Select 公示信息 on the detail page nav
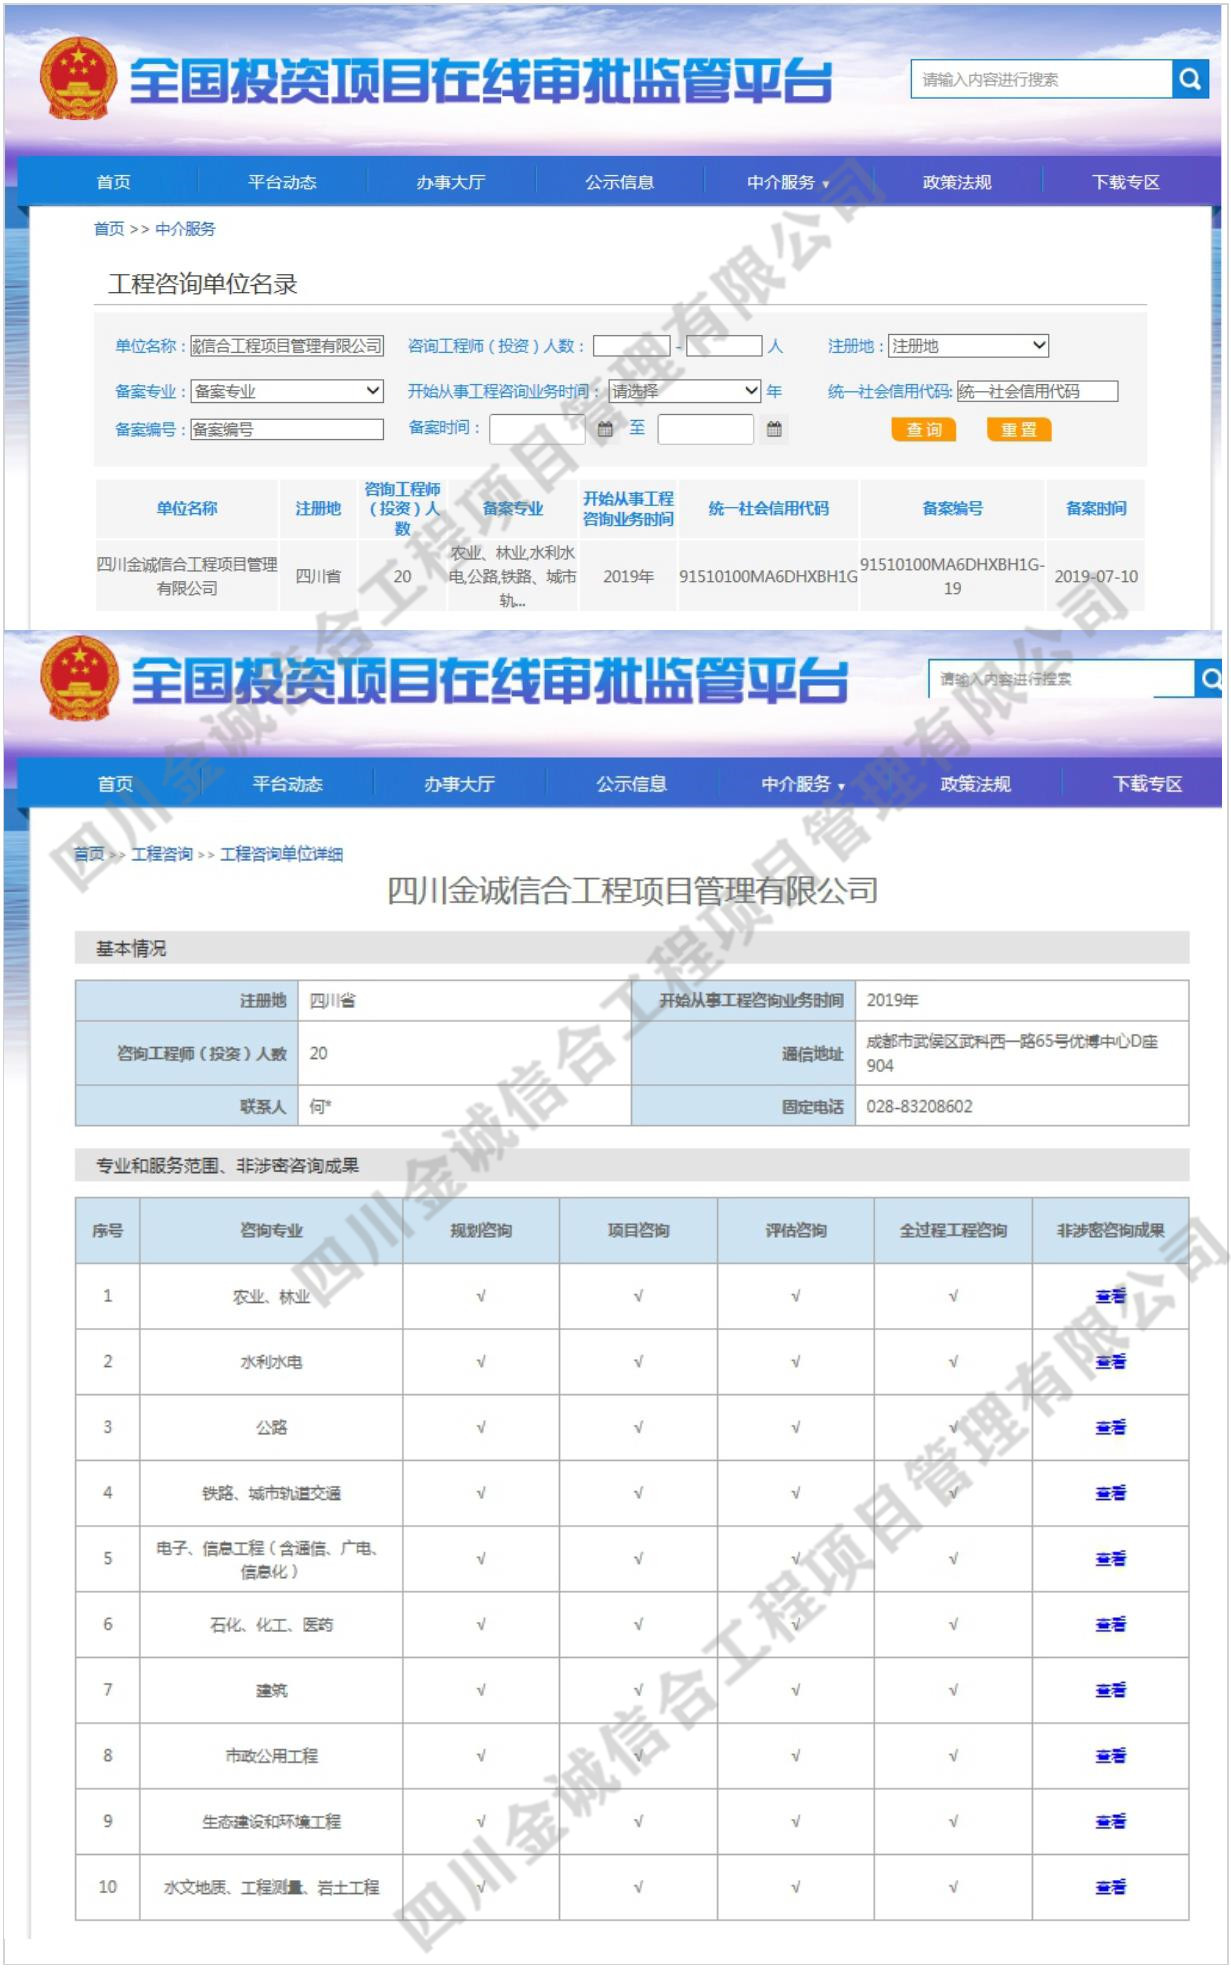 (x=631, y=784)
